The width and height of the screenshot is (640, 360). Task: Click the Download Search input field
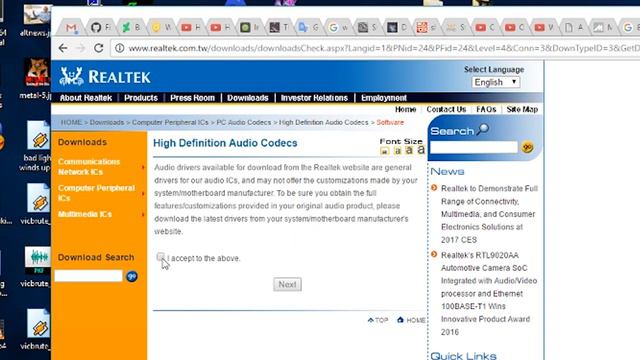click(x=89, y=276)
